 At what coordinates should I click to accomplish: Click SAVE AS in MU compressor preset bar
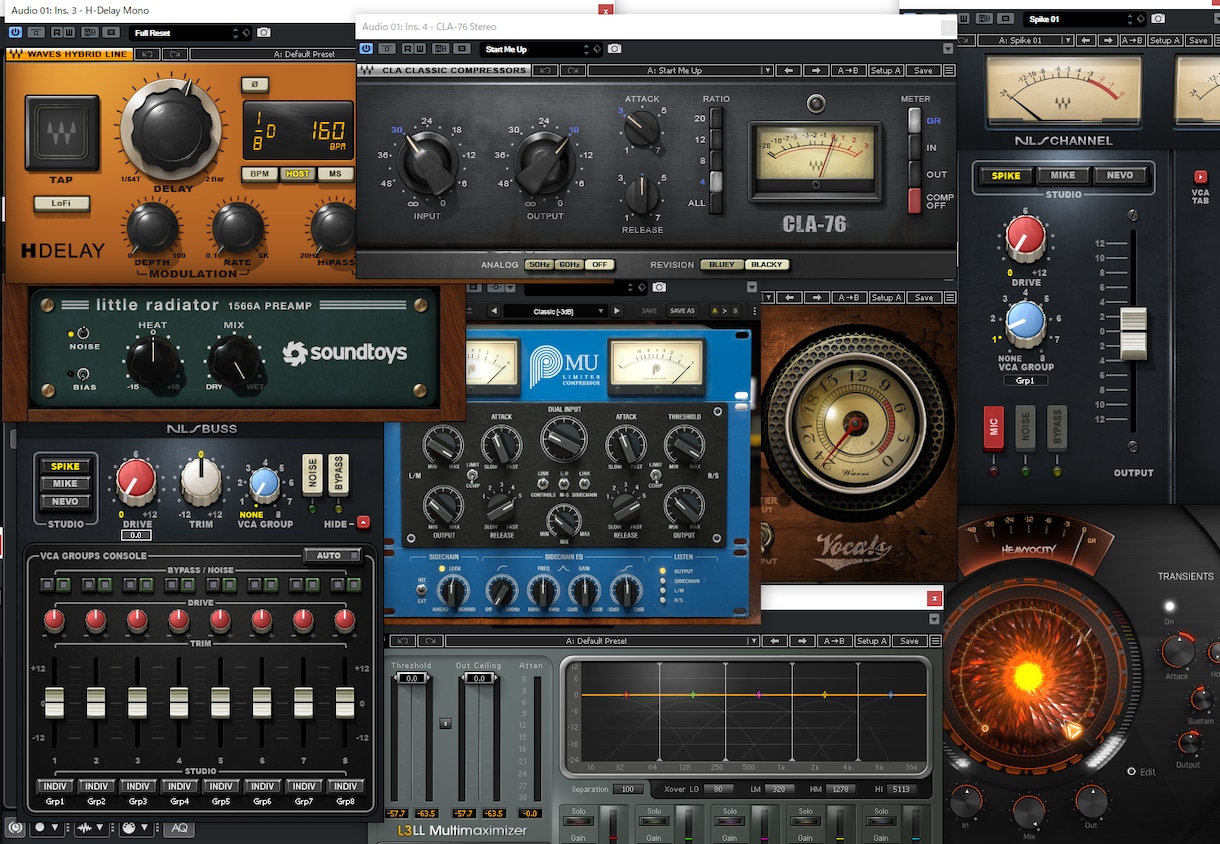[682, 311]
